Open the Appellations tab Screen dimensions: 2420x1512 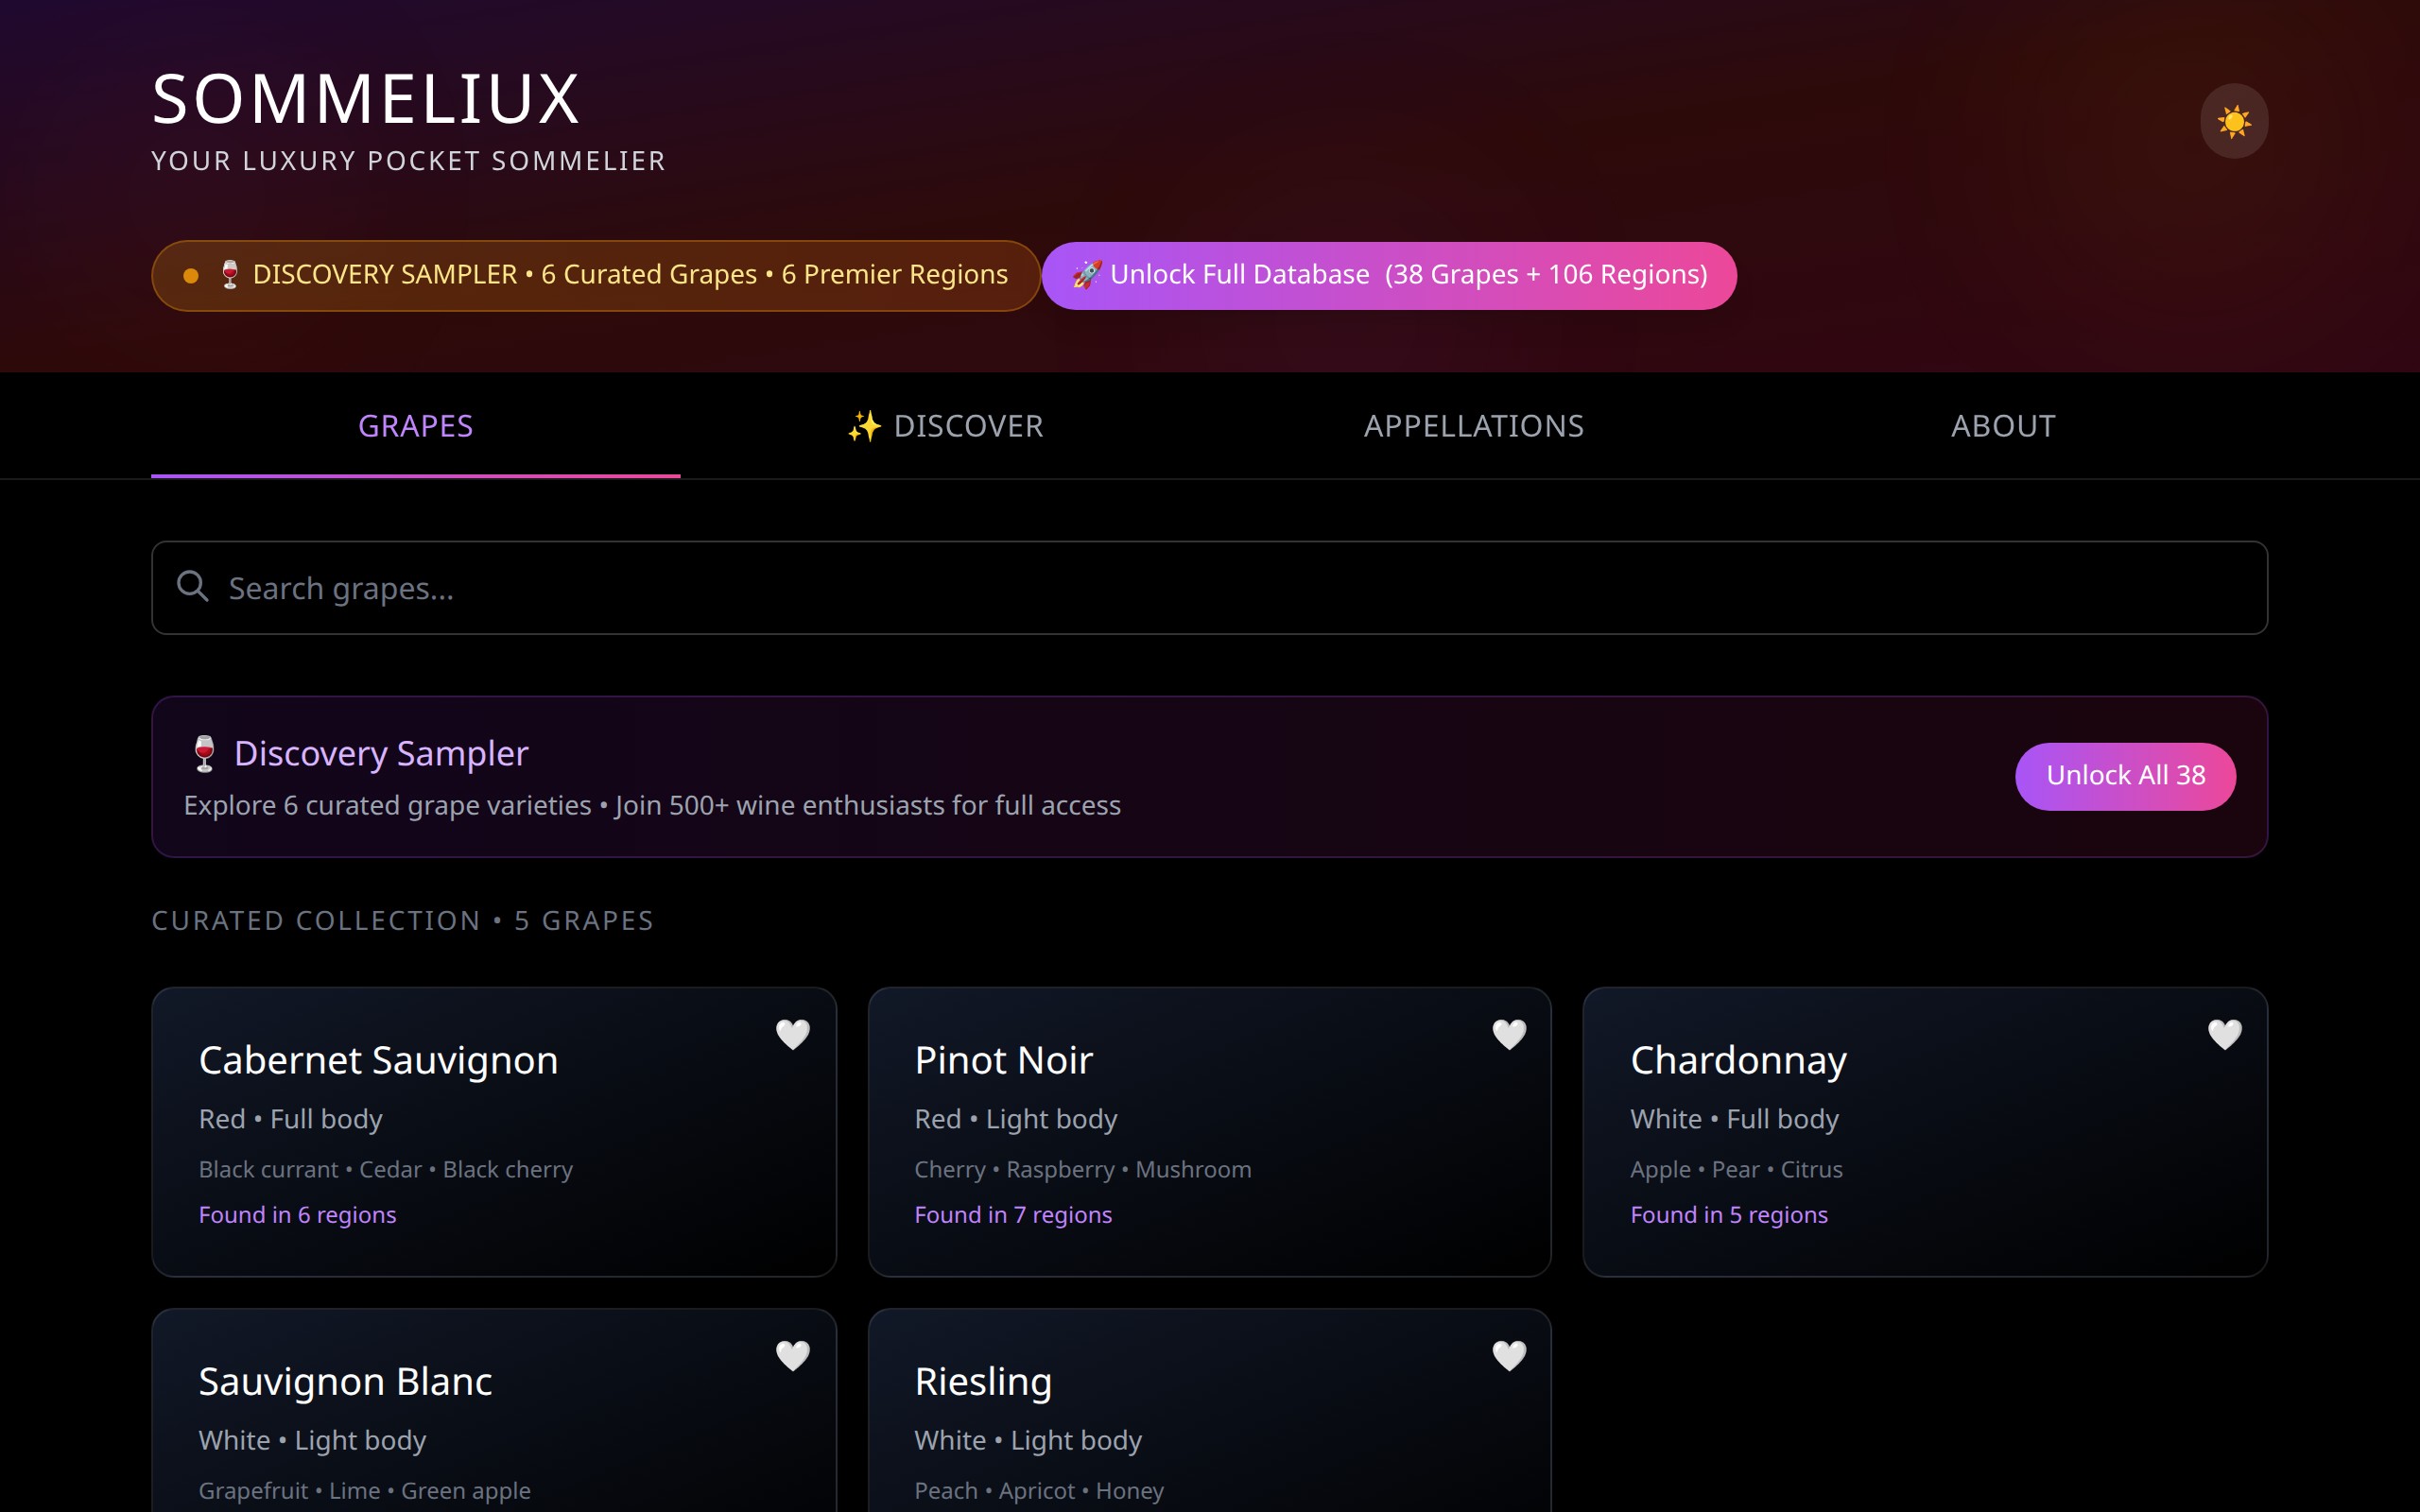click(1474, 426)
